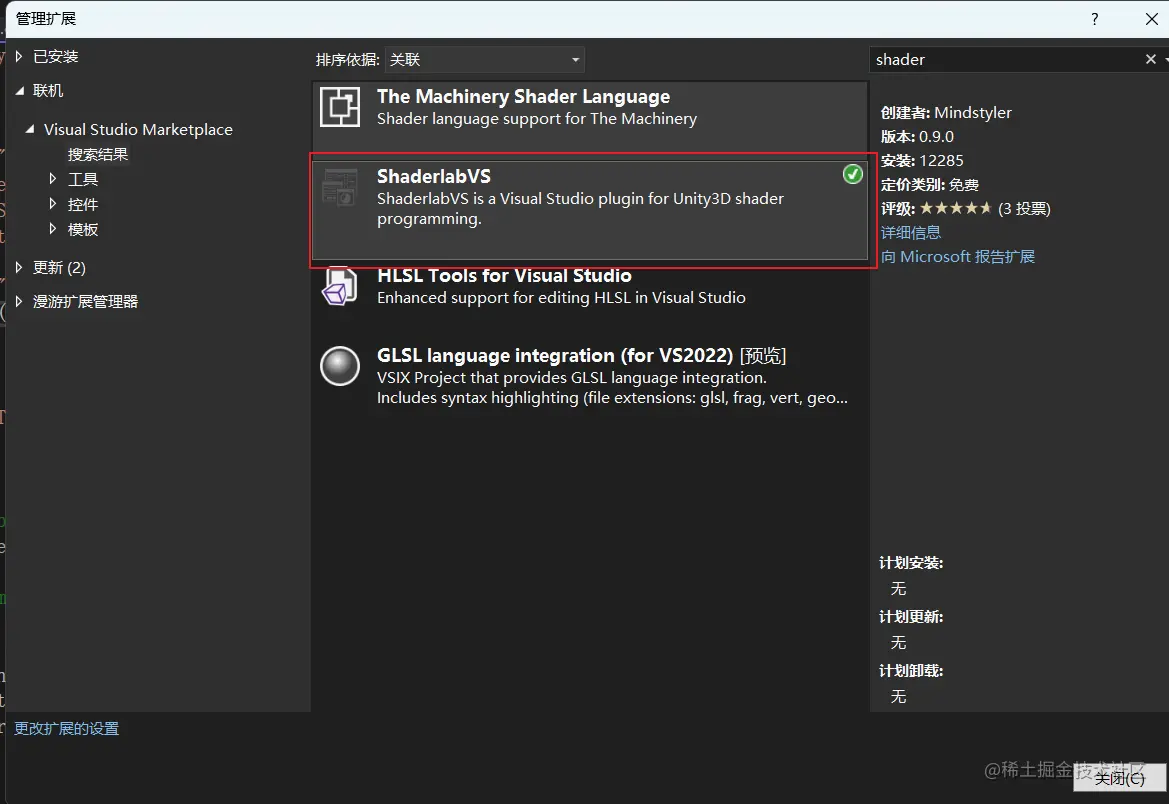The image size is (1169, 804).
Task: Click The Machinery Shader Language extension icon
Action: (x=340, y=107)
